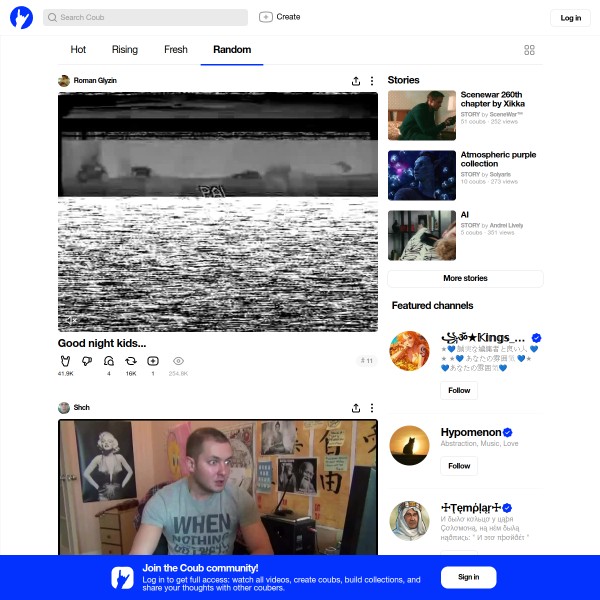
Task: Open the Hypomenon channel name
Action: coord(471,432)
